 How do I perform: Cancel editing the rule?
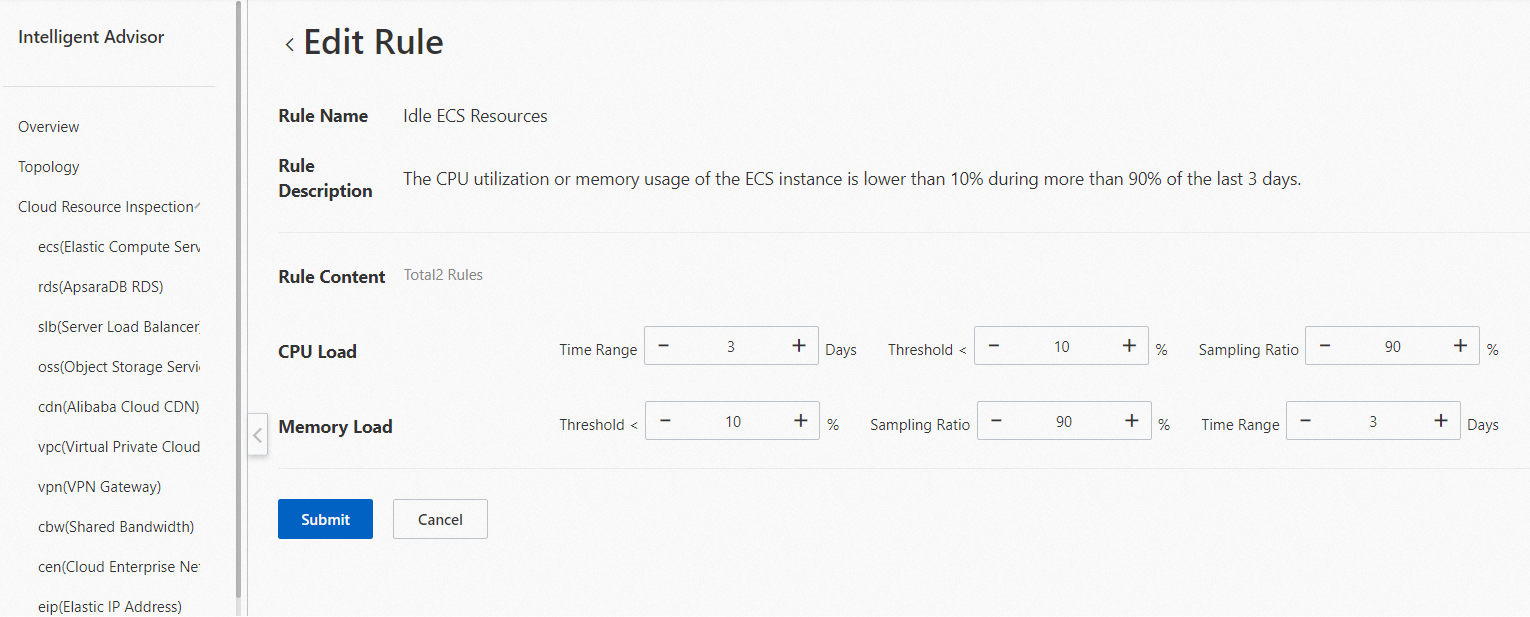click(440, 519)
